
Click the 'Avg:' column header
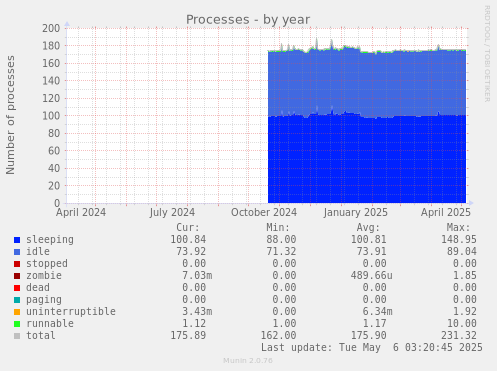pos(368,228)
